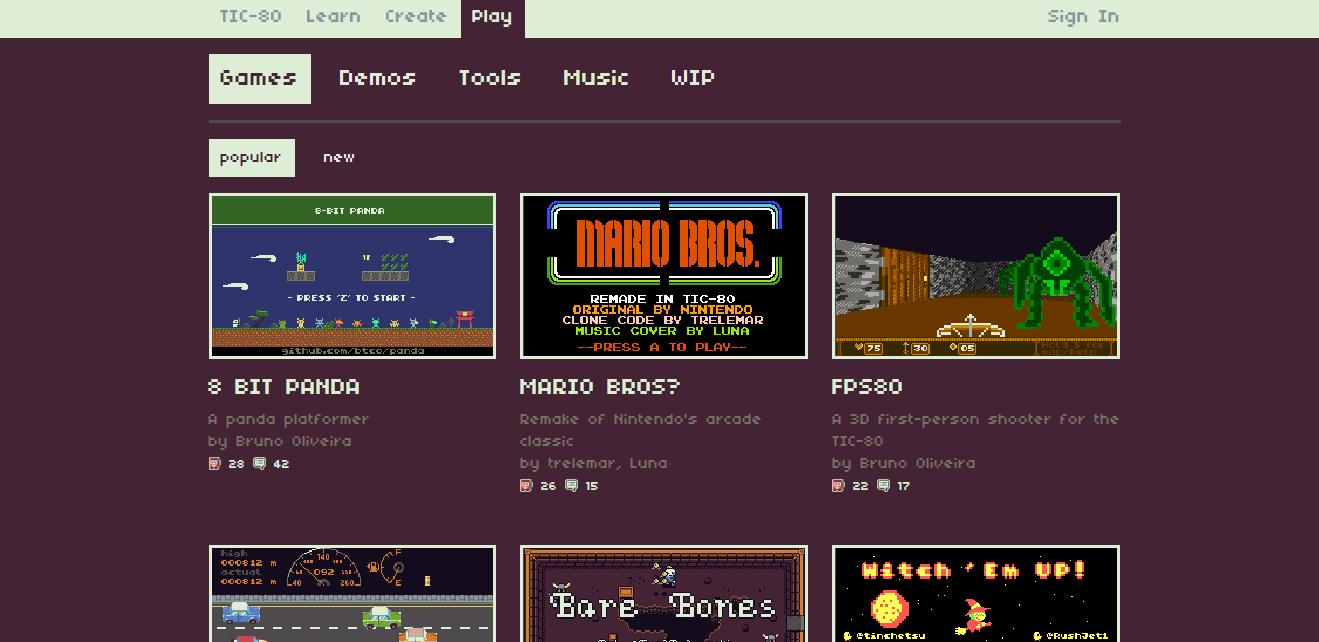1319x642 pixels.
Task: Switch to the WIP tab
Action: (692, 78)
